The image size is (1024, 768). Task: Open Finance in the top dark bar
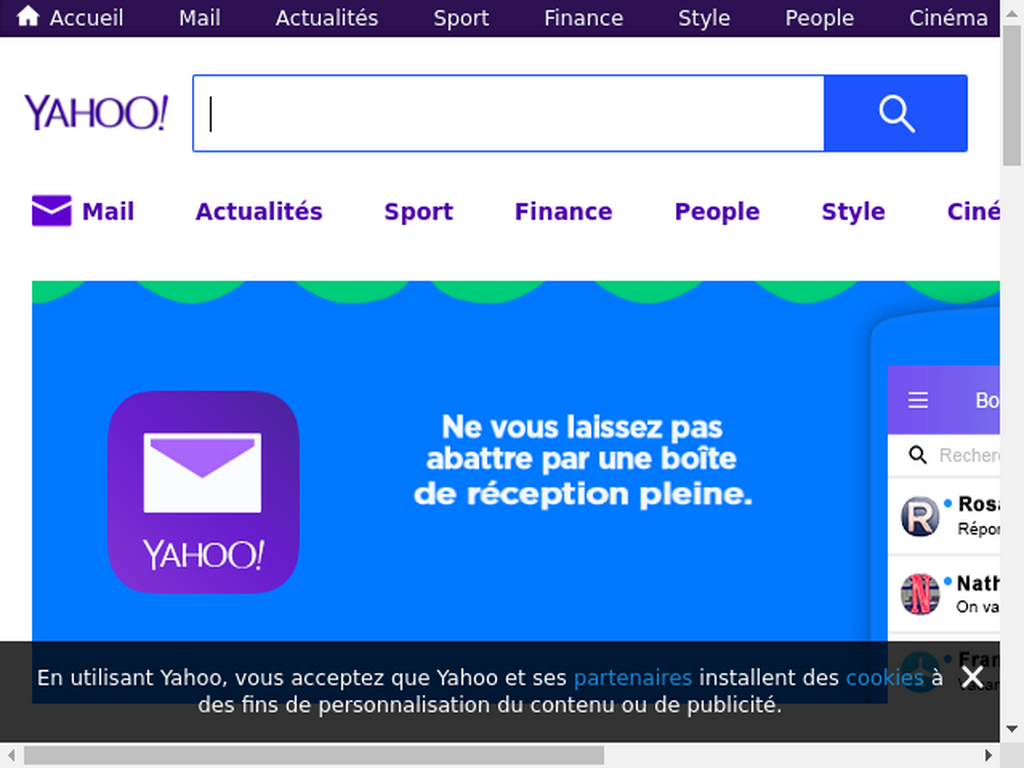[583, 18]
